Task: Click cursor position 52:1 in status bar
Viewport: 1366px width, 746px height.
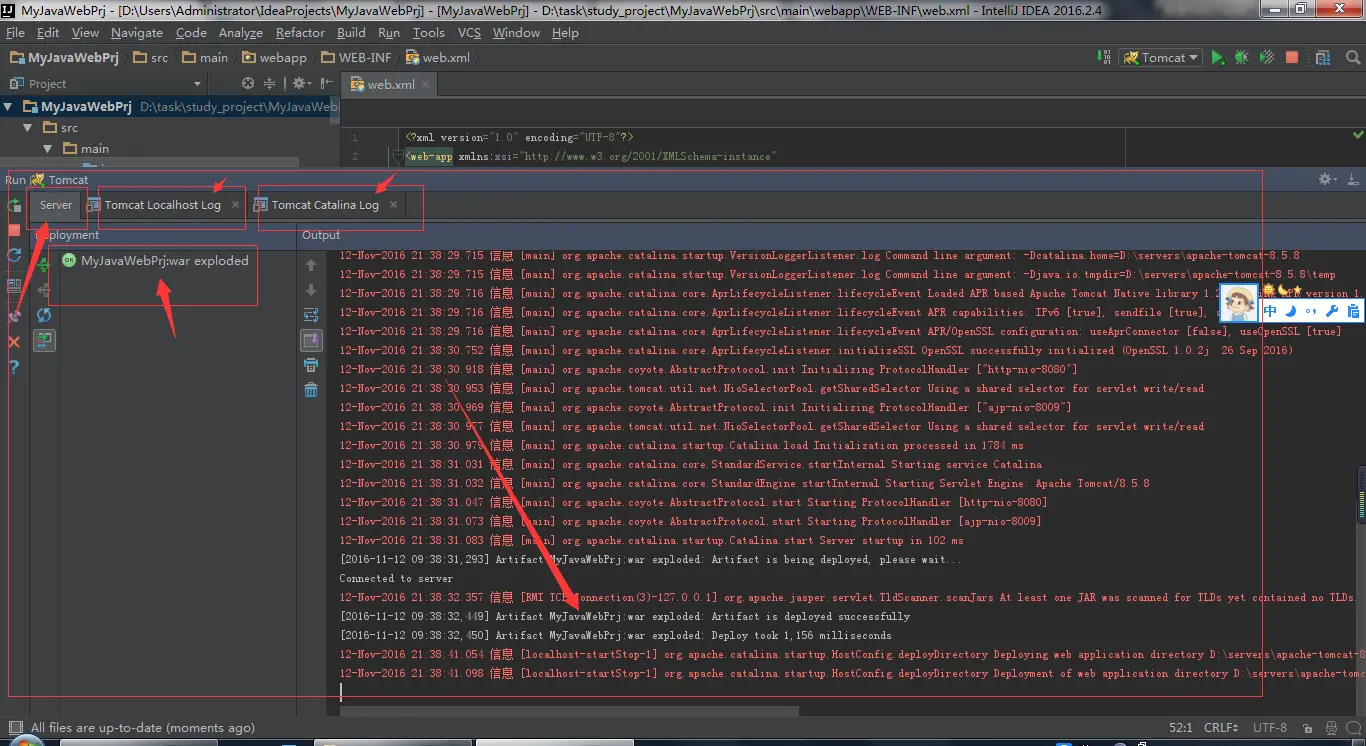Action: (1179, 728)
